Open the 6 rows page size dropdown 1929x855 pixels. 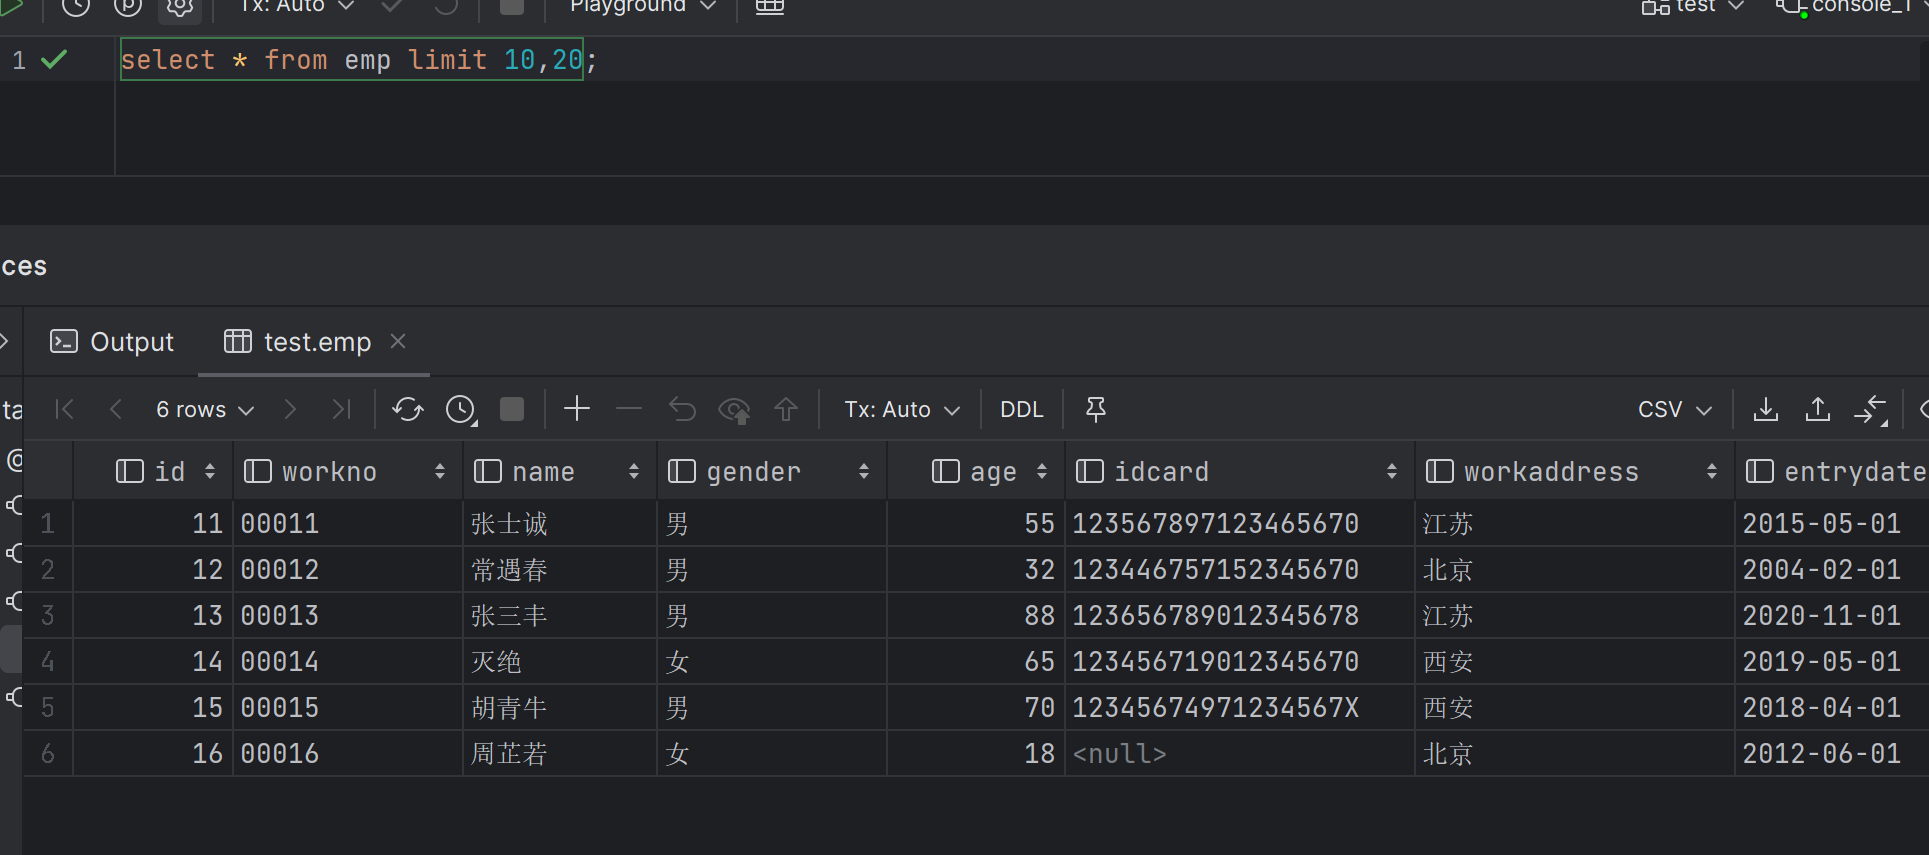205,409
